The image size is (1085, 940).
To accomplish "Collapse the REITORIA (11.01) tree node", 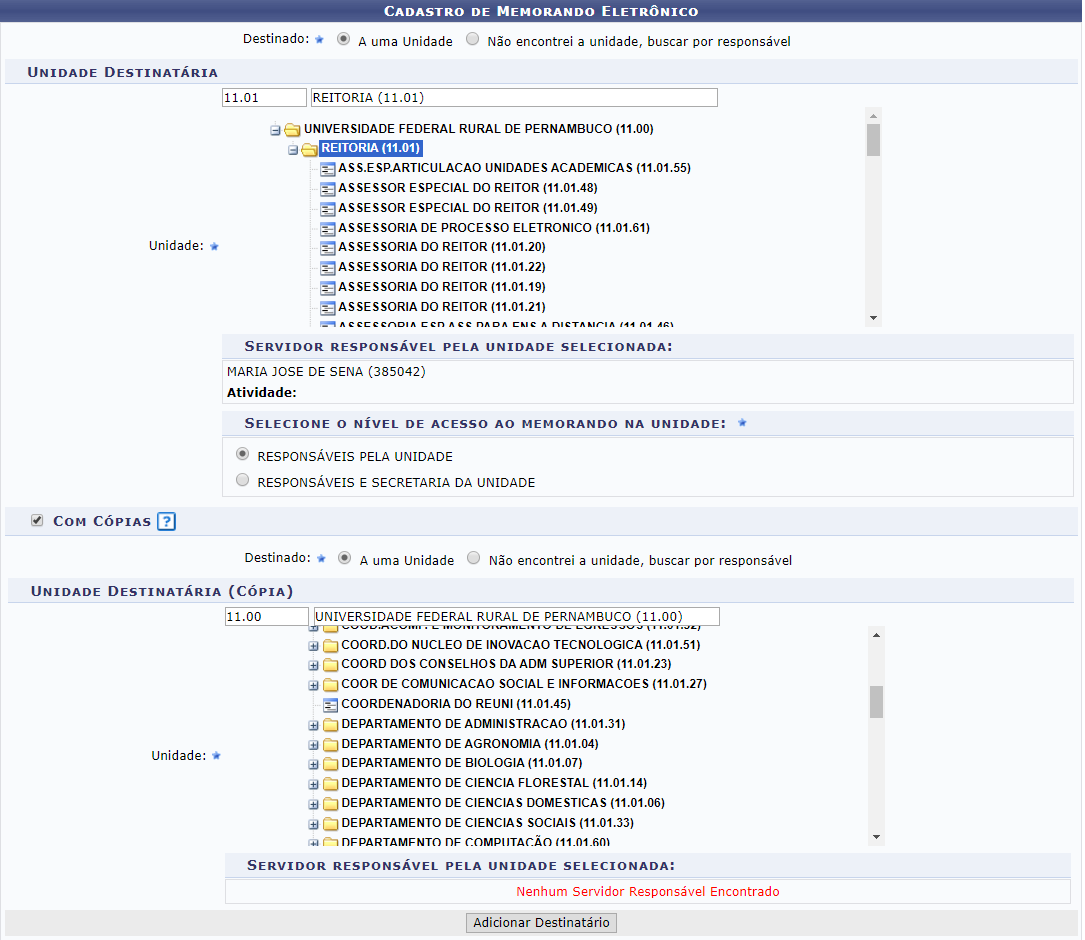I will coord(293,150).
